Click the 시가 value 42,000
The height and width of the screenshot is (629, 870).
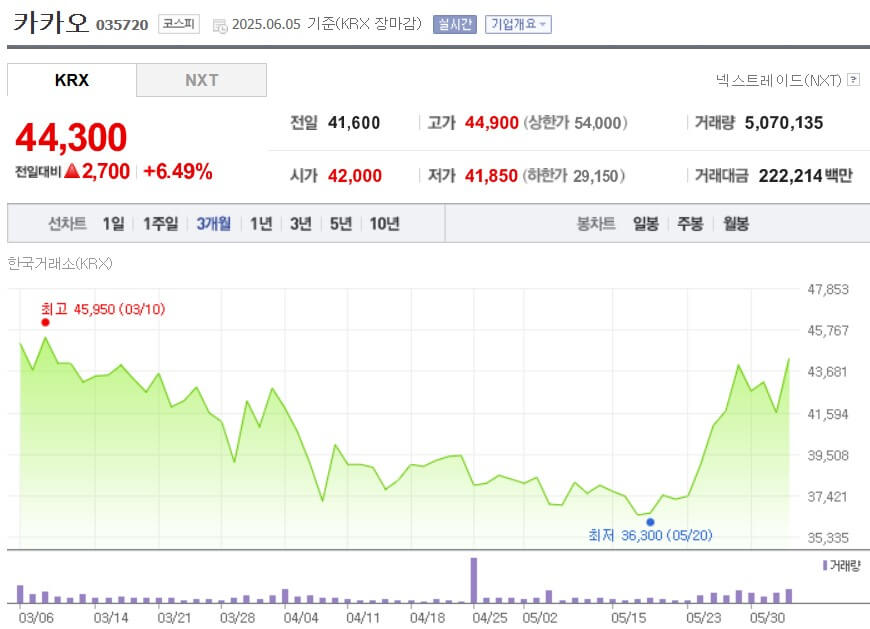pyautogui.click(x=355, y=176)
